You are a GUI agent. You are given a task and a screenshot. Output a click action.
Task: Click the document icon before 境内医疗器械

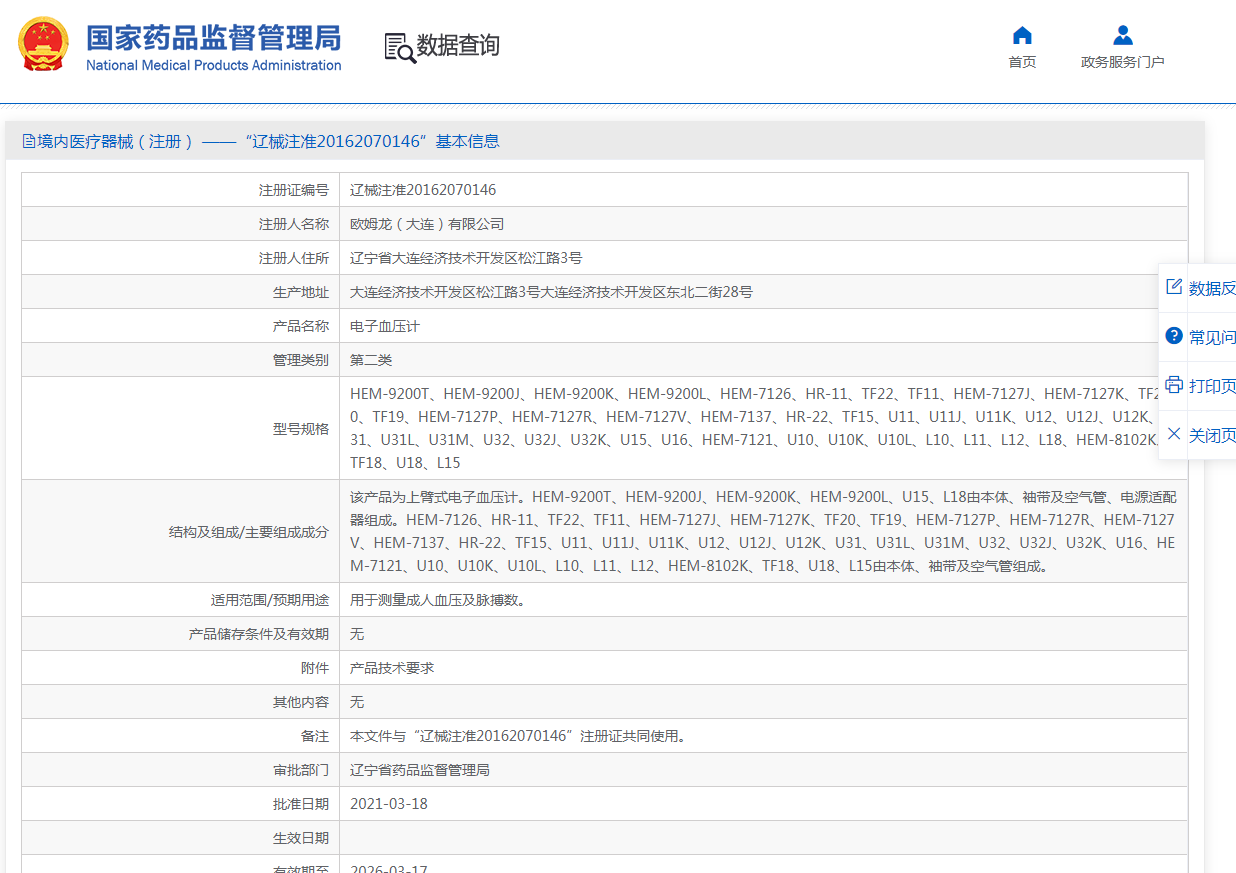tap(29, 141)
